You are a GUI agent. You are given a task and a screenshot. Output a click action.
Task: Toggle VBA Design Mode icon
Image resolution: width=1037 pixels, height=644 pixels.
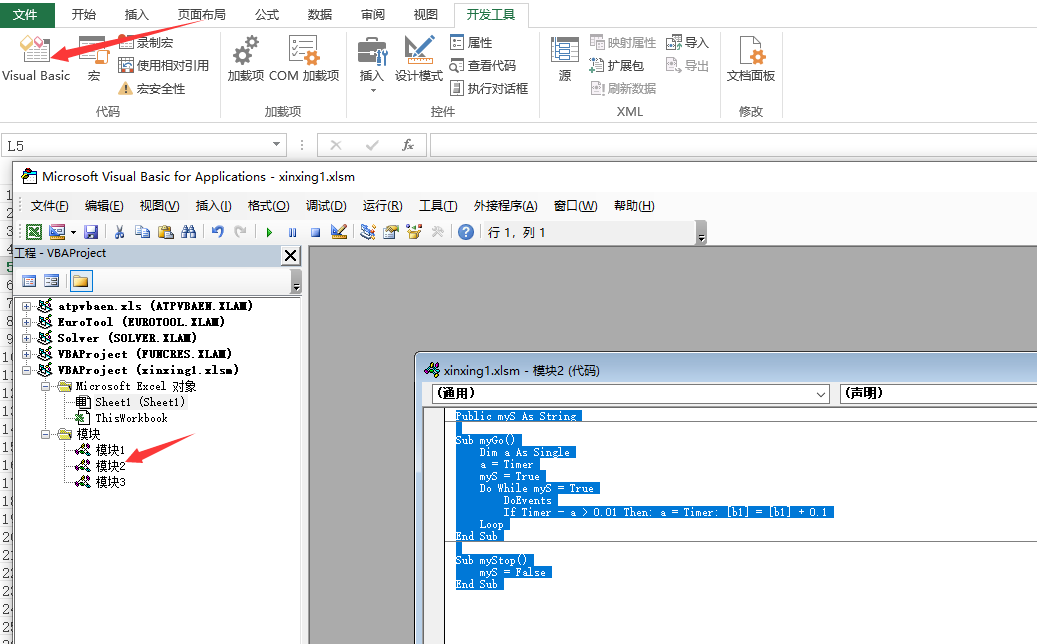(339, 232)
